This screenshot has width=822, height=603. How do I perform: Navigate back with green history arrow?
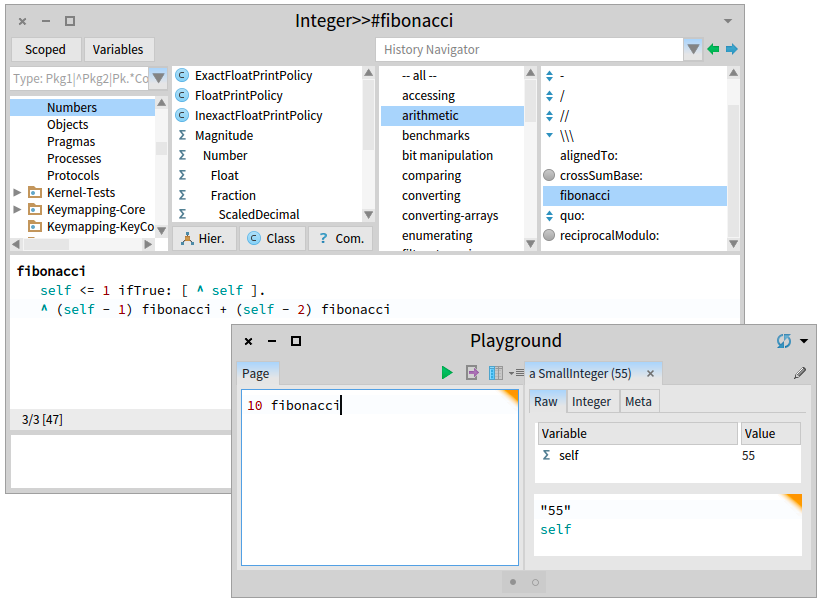[713, 49]
